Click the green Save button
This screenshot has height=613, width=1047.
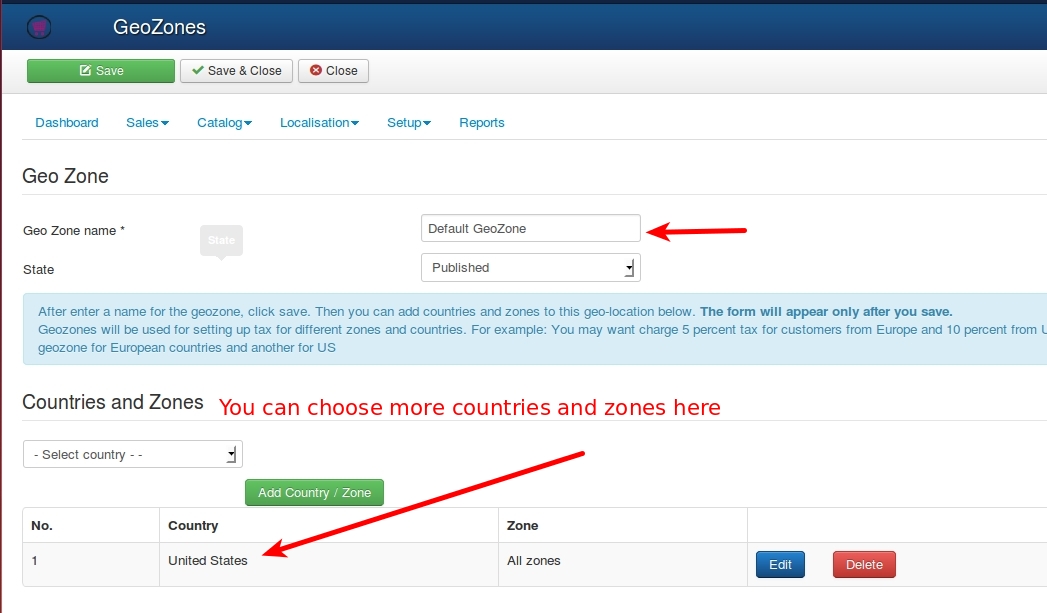(x=101, y=71)
